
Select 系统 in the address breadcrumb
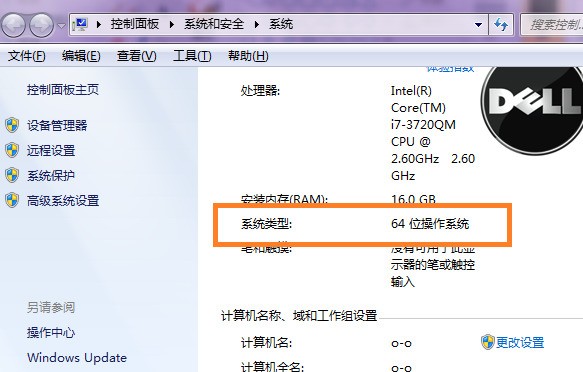point(281,24)
